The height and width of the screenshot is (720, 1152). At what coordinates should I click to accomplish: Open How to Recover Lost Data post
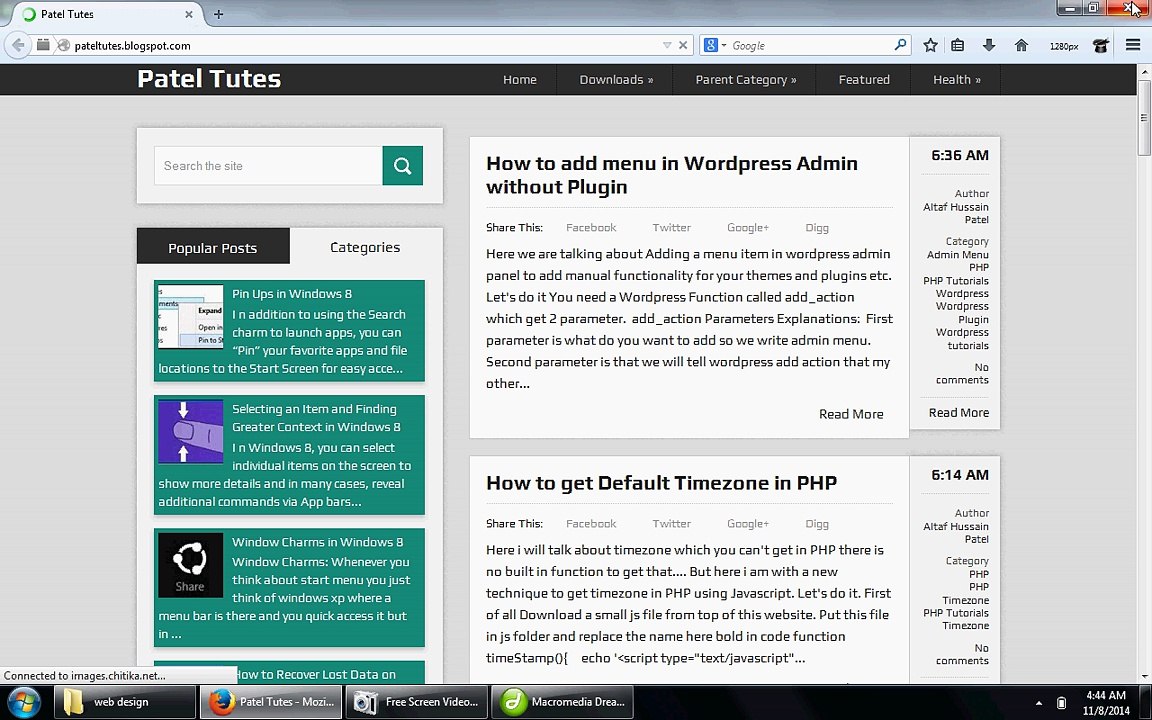pyautogui.click(x=314, y=674)
